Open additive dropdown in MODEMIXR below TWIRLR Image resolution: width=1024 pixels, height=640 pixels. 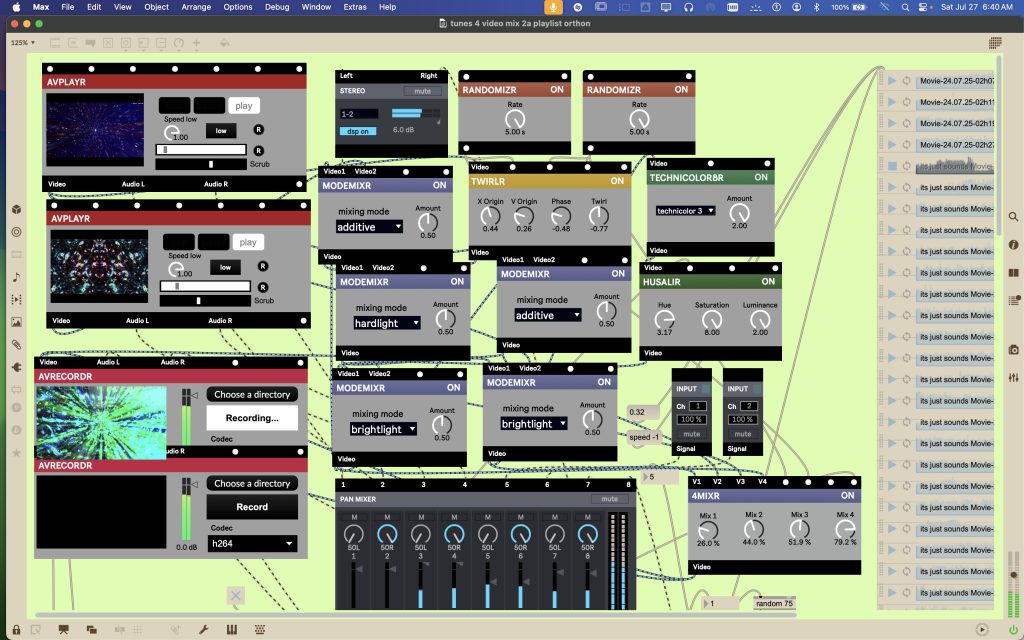(x=547, y=315)
